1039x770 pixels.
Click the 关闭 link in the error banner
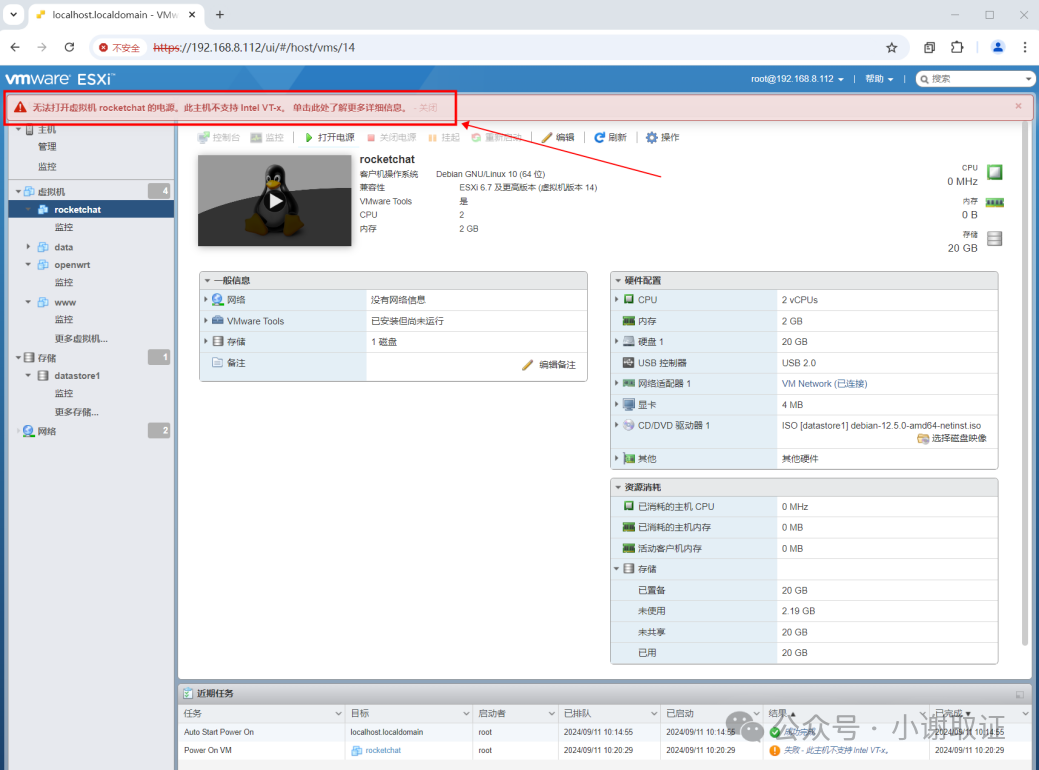click(x=428, y=108)
